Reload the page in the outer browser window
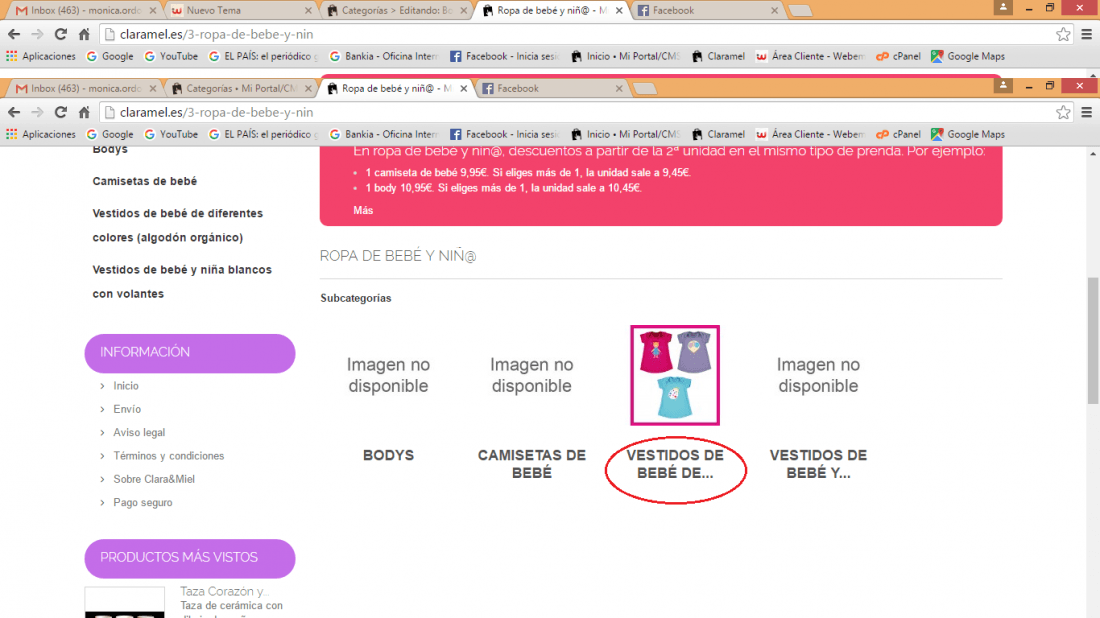The image size is (1100, 618). click(x=61, y=34)
